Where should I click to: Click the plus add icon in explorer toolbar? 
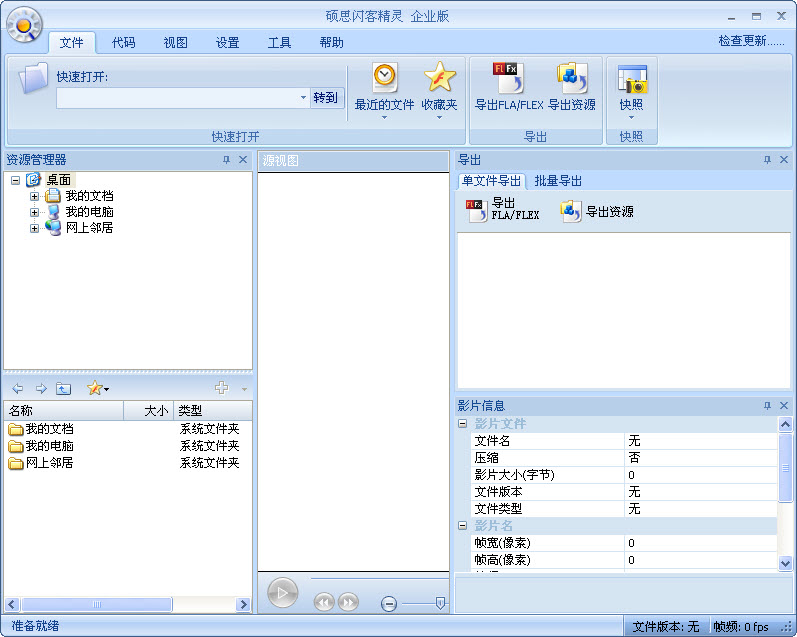coord(221,388)
